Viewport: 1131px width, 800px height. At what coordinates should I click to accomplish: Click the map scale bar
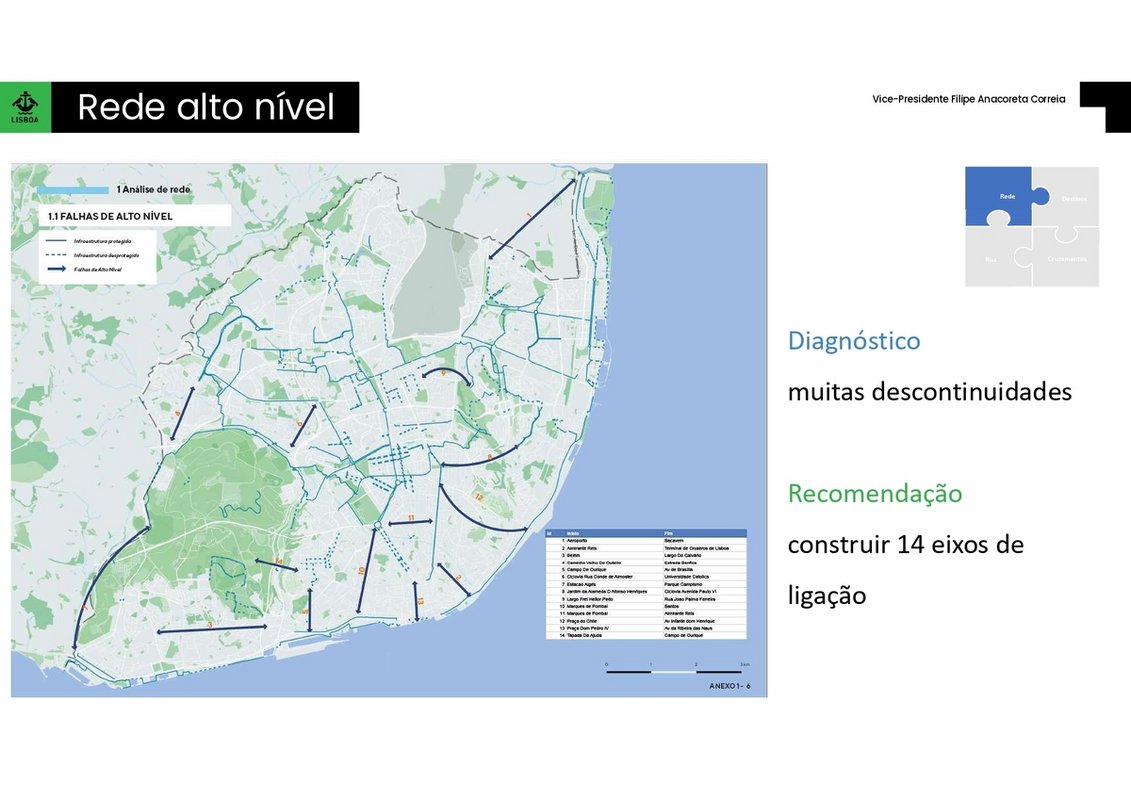(674, 671)
